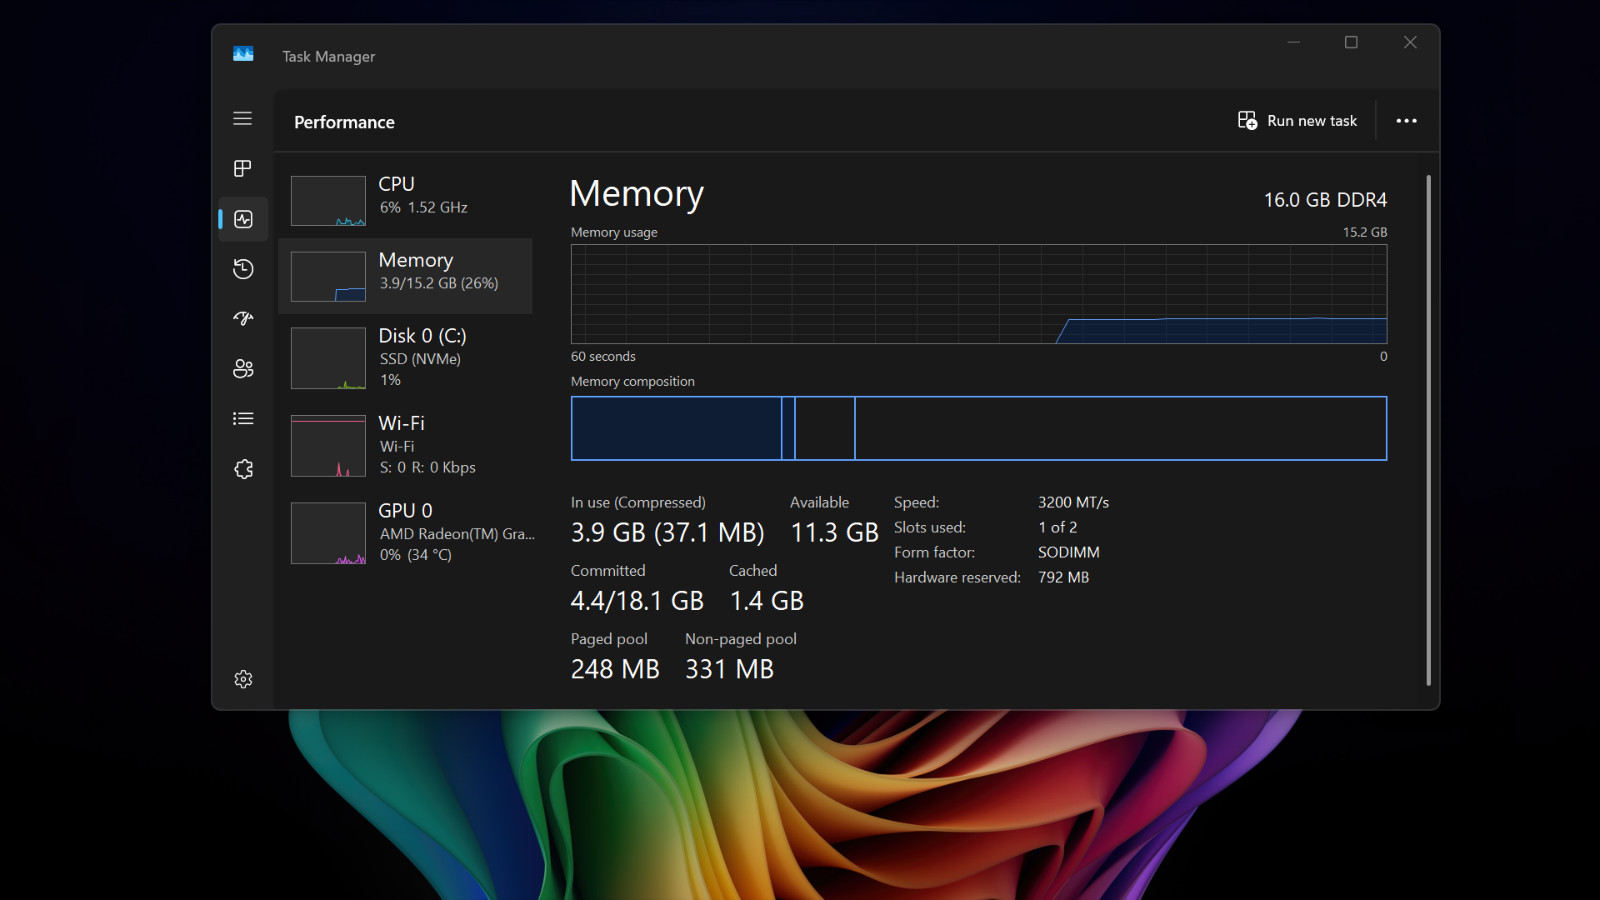Open the Services puzzle icon
Screen dimensions: 1600x900
242,468
